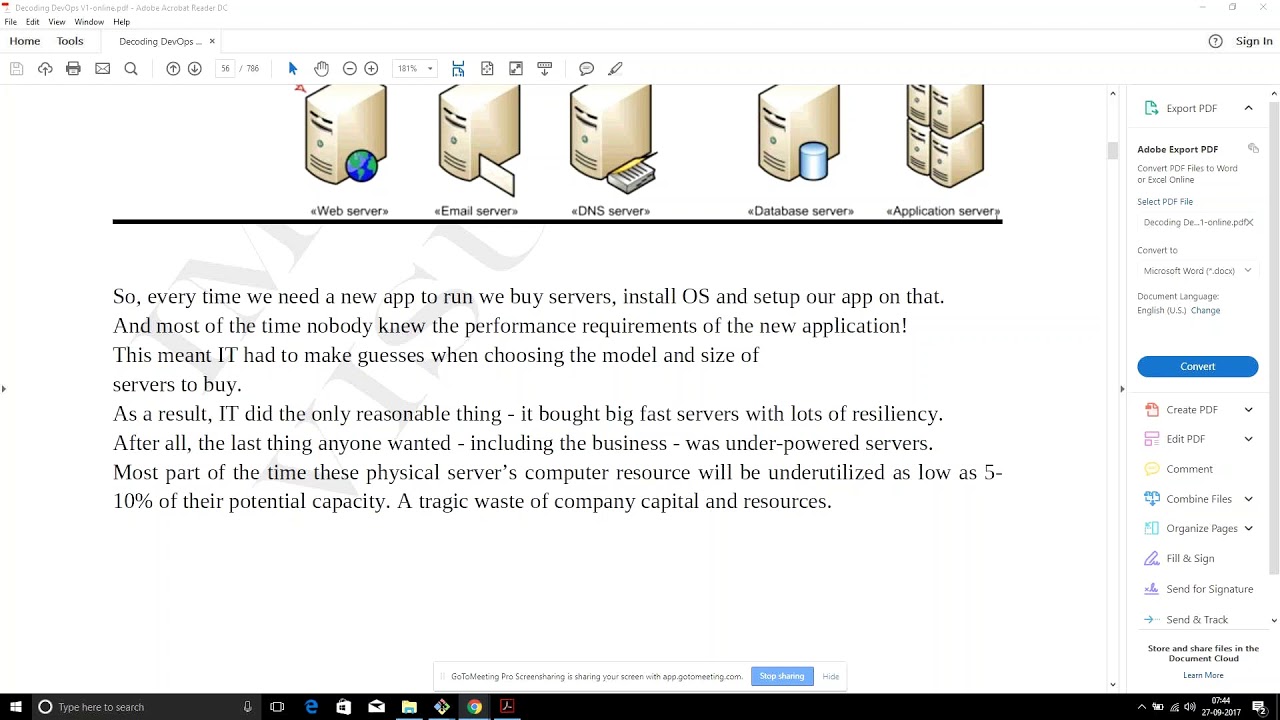Viewport: 1280px width, 720px height.
Task: Click the fit width scrolling icon
Action: tap(458, 69)
